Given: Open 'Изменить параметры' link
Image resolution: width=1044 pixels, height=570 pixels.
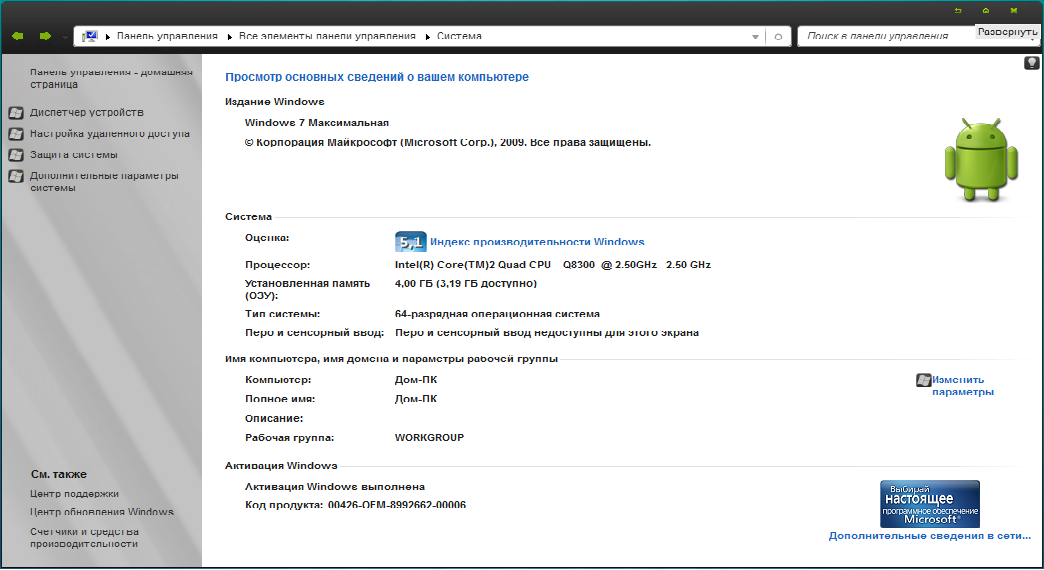Looking at the screenshot, I should click(x=963, y=386).
